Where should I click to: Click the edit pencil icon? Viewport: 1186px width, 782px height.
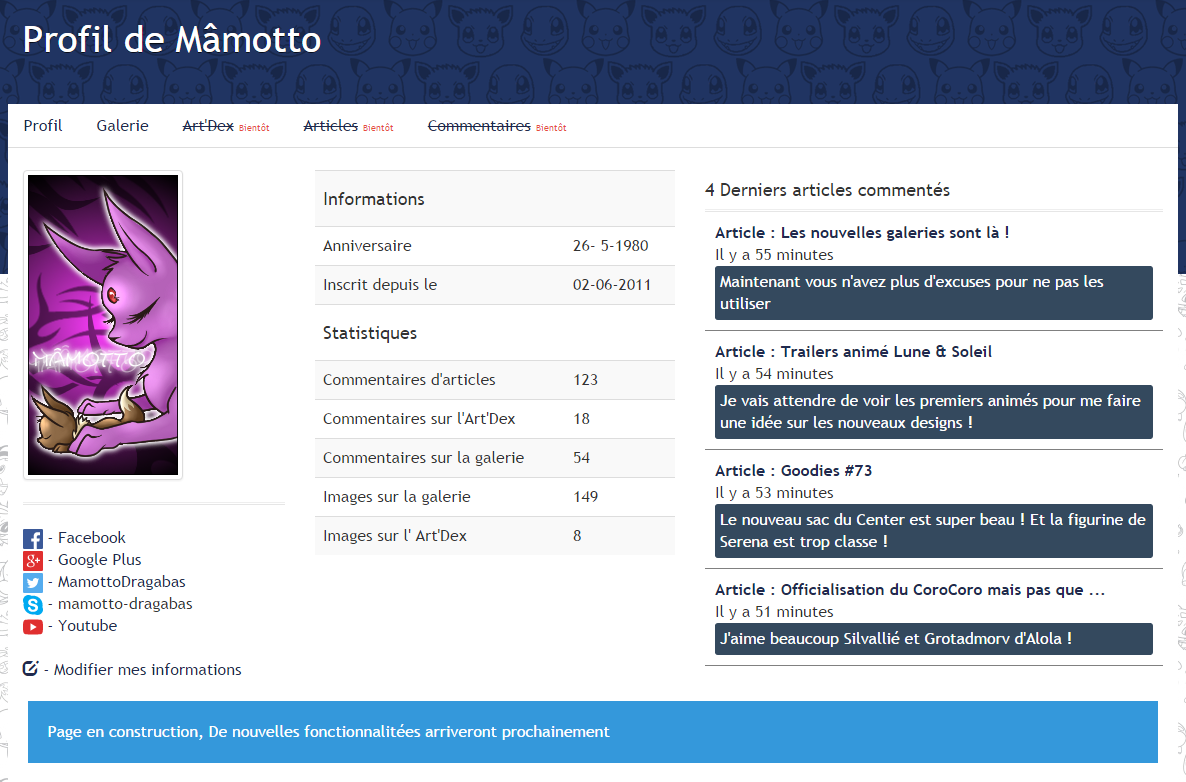30,669
